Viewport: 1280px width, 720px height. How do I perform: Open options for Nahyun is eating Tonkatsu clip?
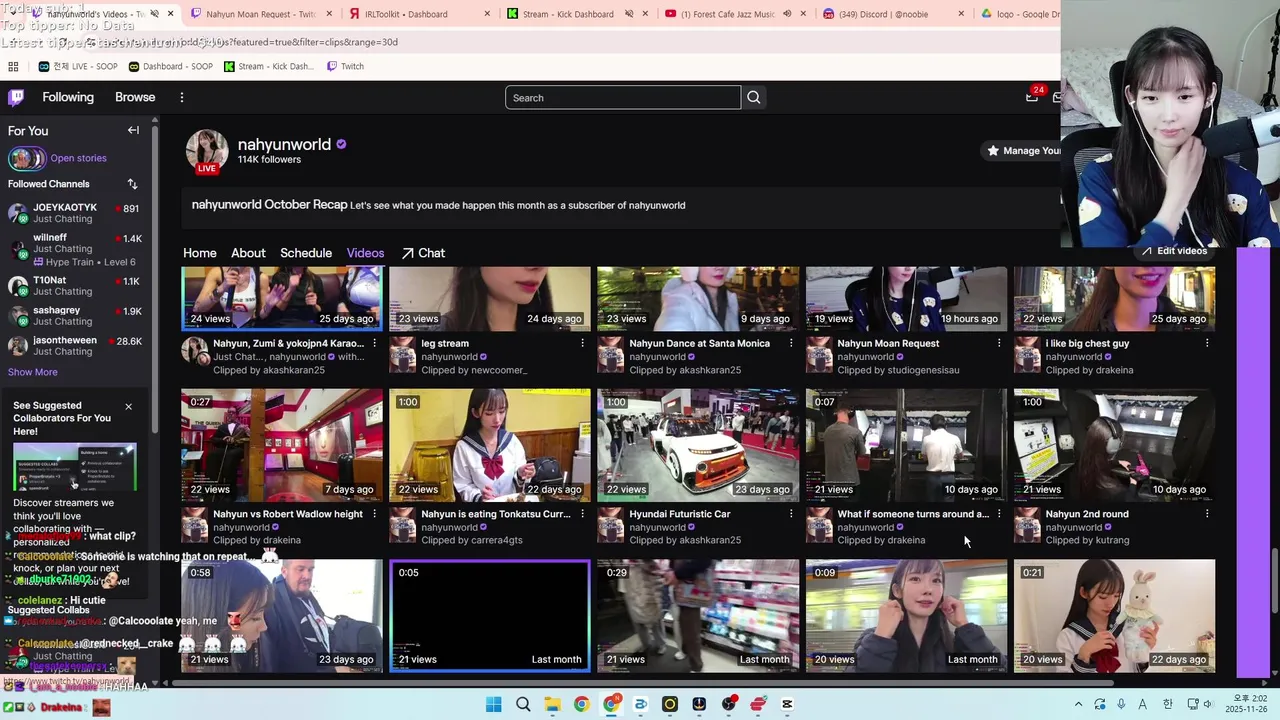click(x=582, y=514)
